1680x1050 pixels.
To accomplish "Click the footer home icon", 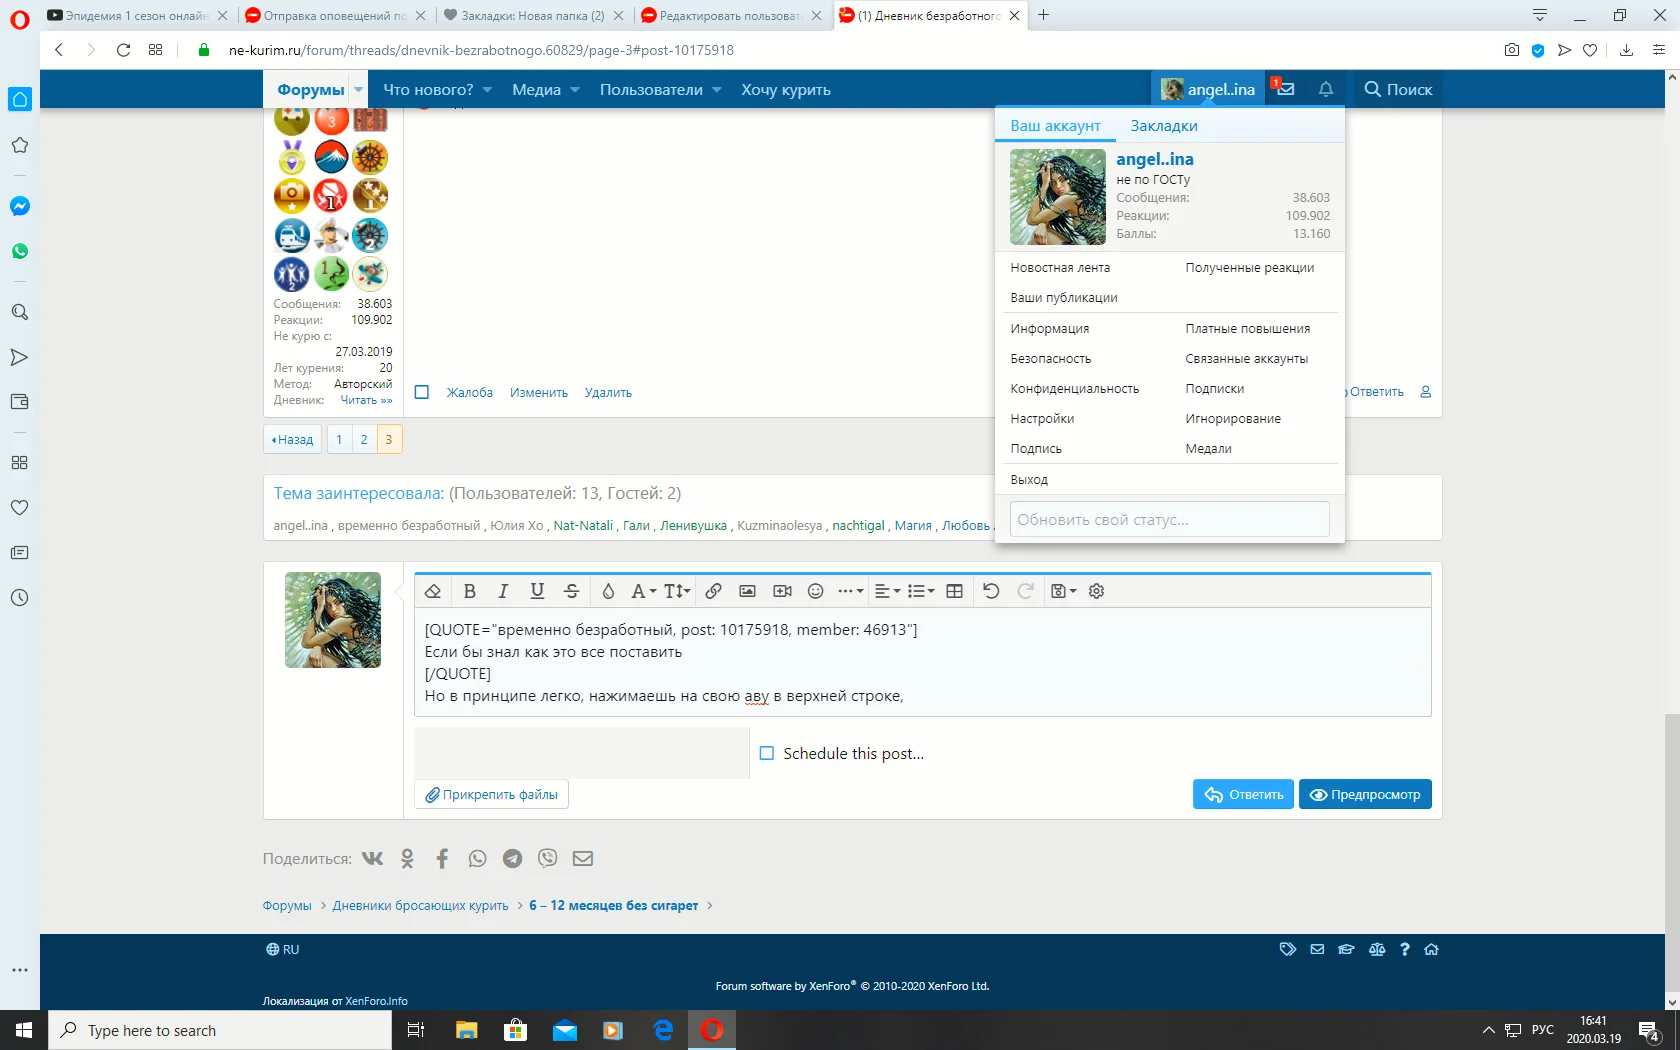I will tap(1432, 949).
